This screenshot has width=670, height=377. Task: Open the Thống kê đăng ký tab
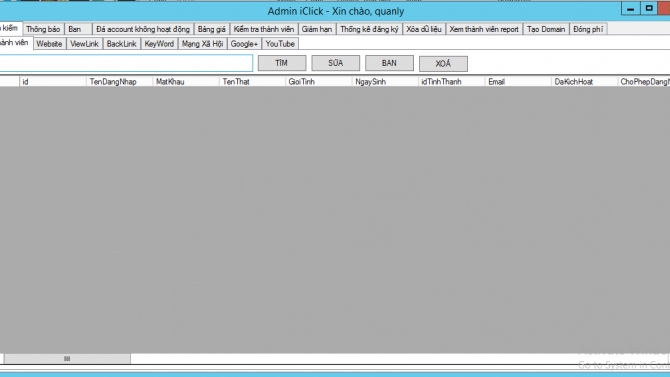(x=369, y=29)
